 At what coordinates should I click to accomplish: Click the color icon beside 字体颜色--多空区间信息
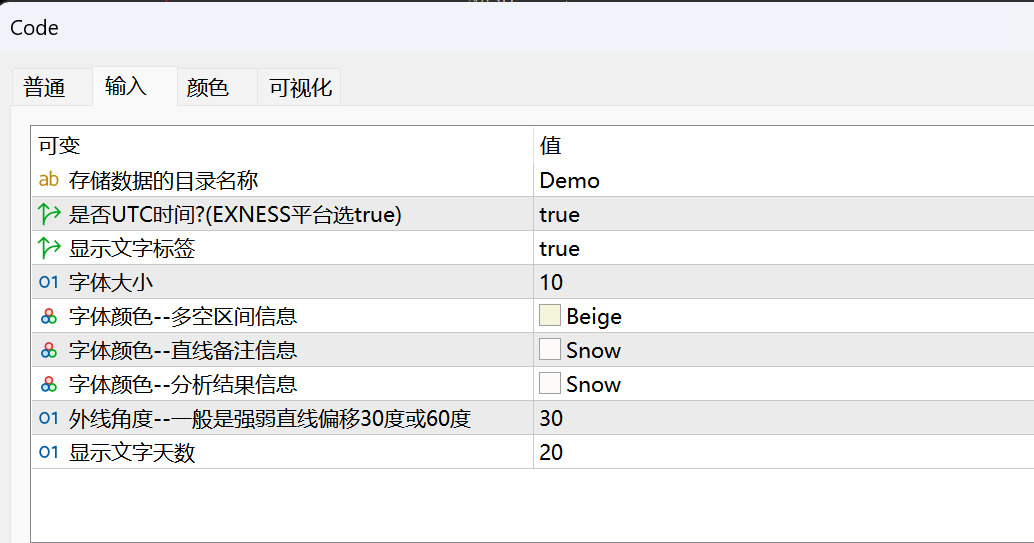tap(49, 317)
